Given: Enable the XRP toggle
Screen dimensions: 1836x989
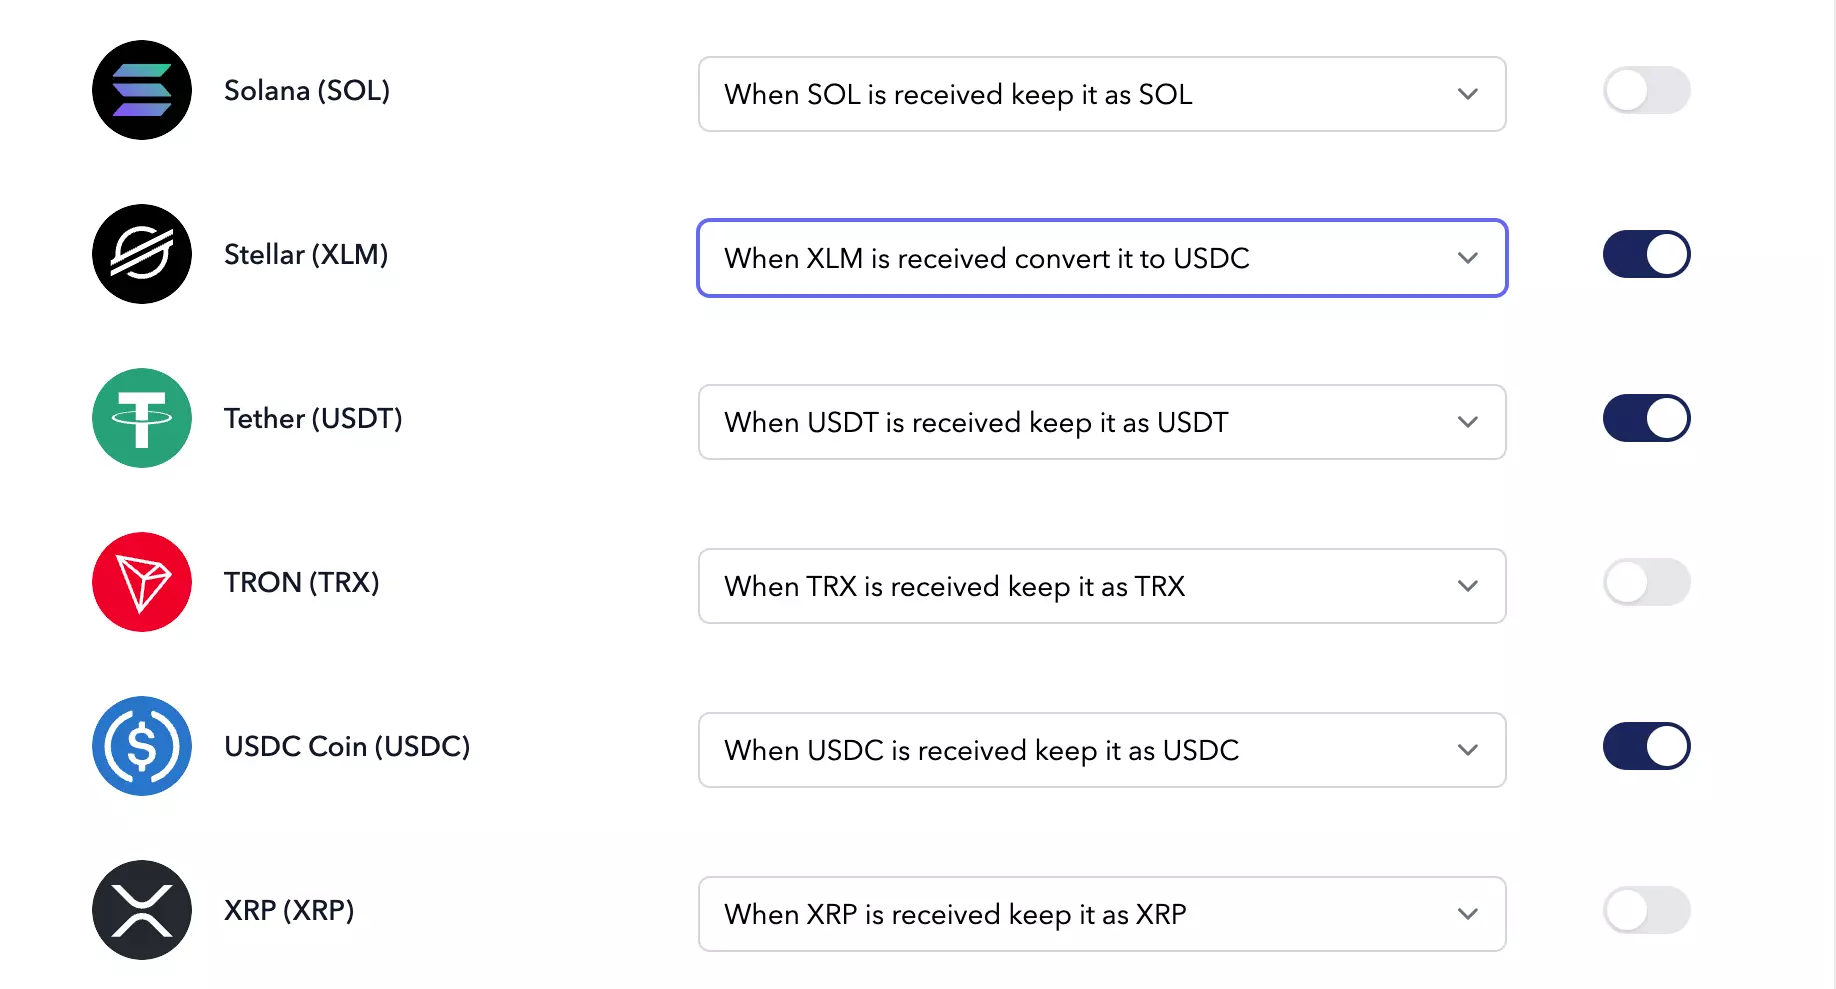Looking at the screenshot, I should click(1646, 910).
